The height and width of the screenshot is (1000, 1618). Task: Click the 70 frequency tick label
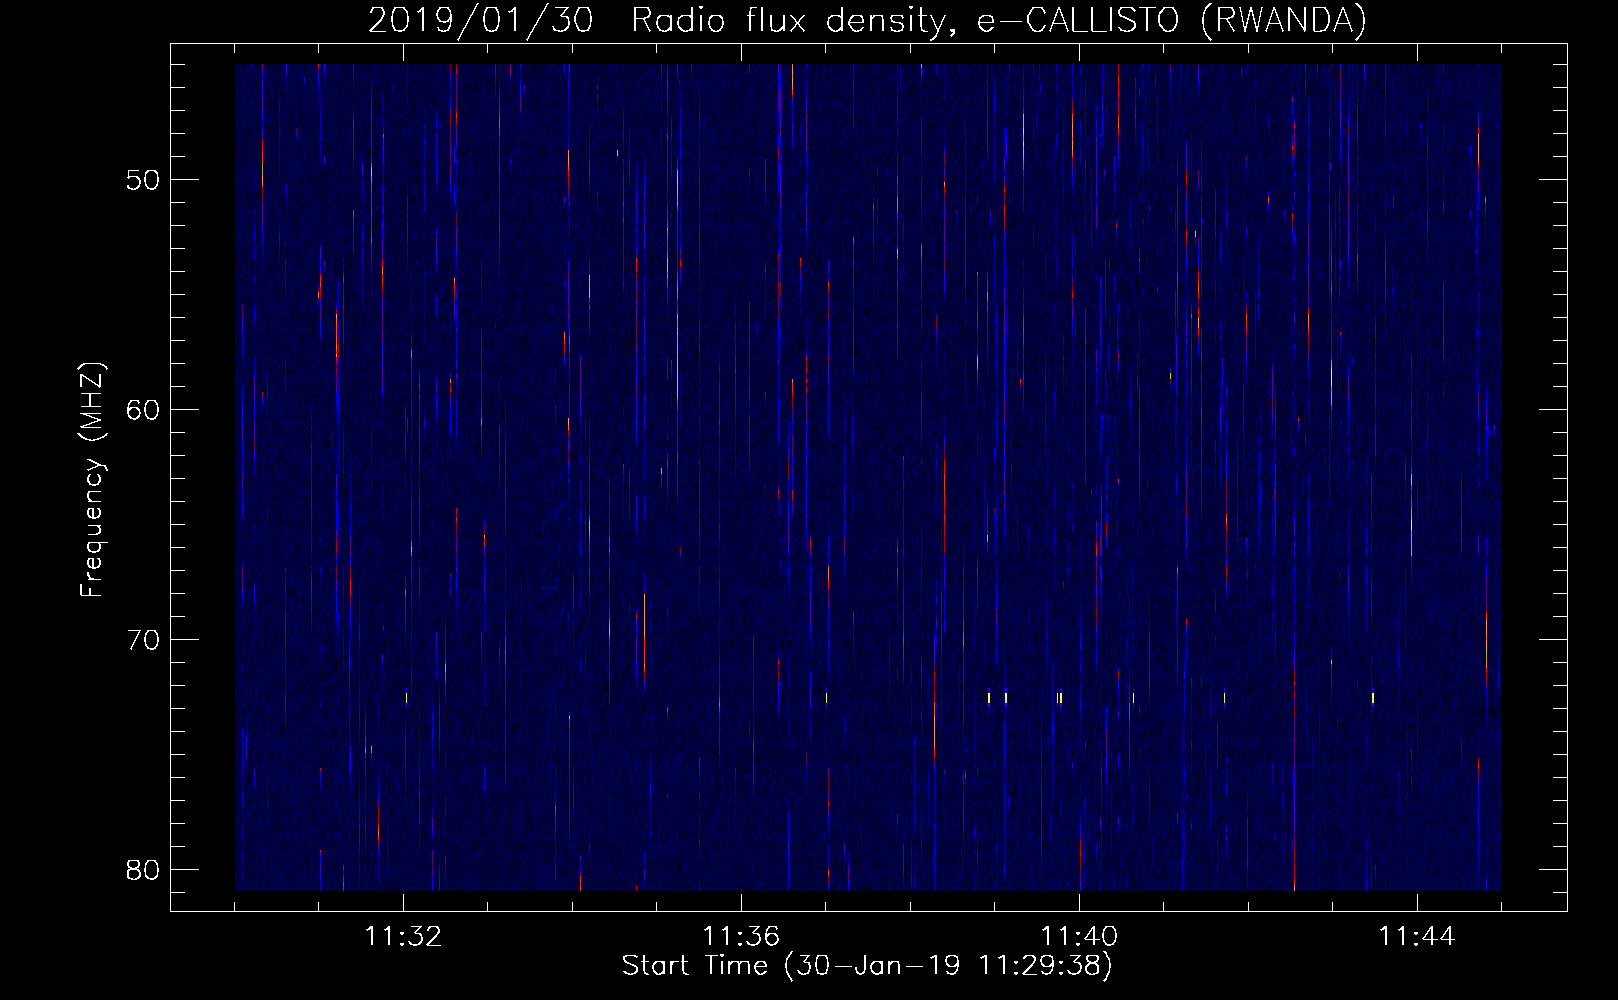(143, 640)
